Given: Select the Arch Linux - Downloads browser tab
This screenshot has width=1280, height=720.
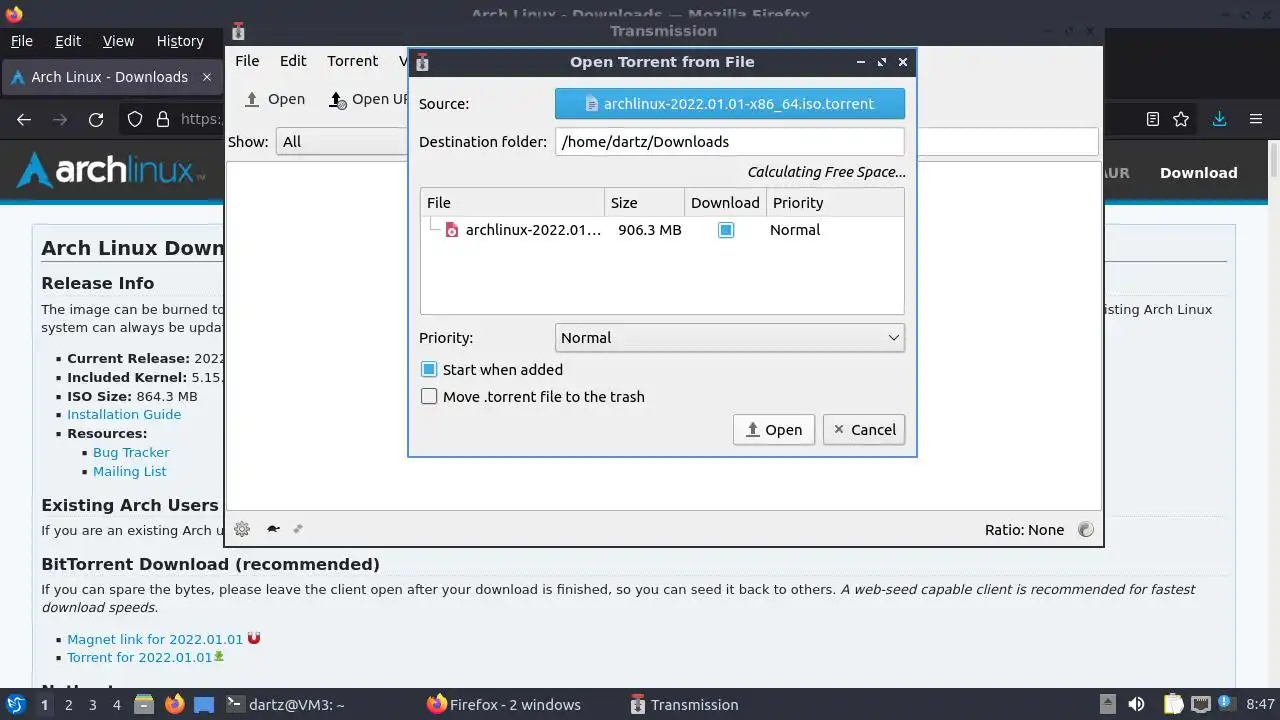Looking at the screenshot, I should (110, 77).
